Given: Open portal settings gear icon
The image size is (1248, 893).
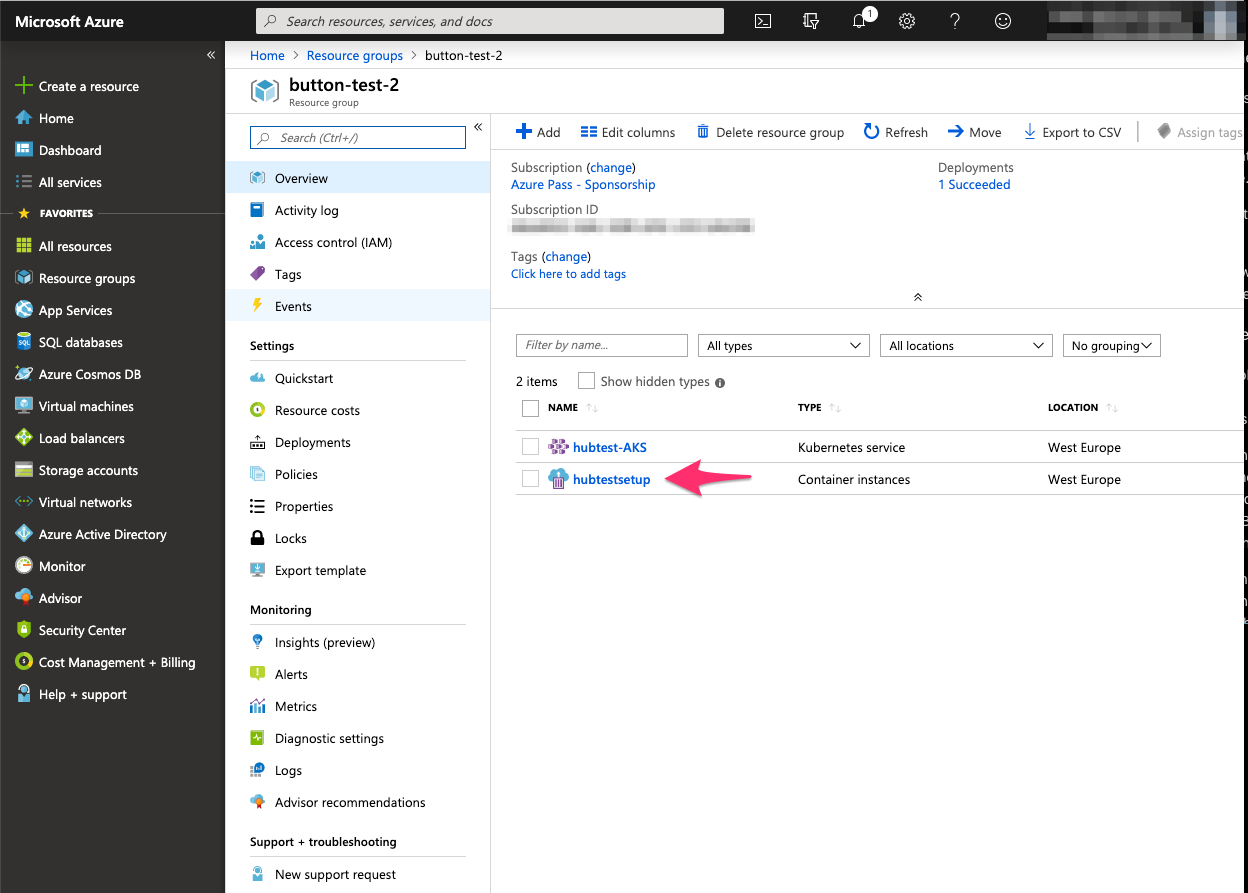Looking at the screenshot, I should coord(907,21).
